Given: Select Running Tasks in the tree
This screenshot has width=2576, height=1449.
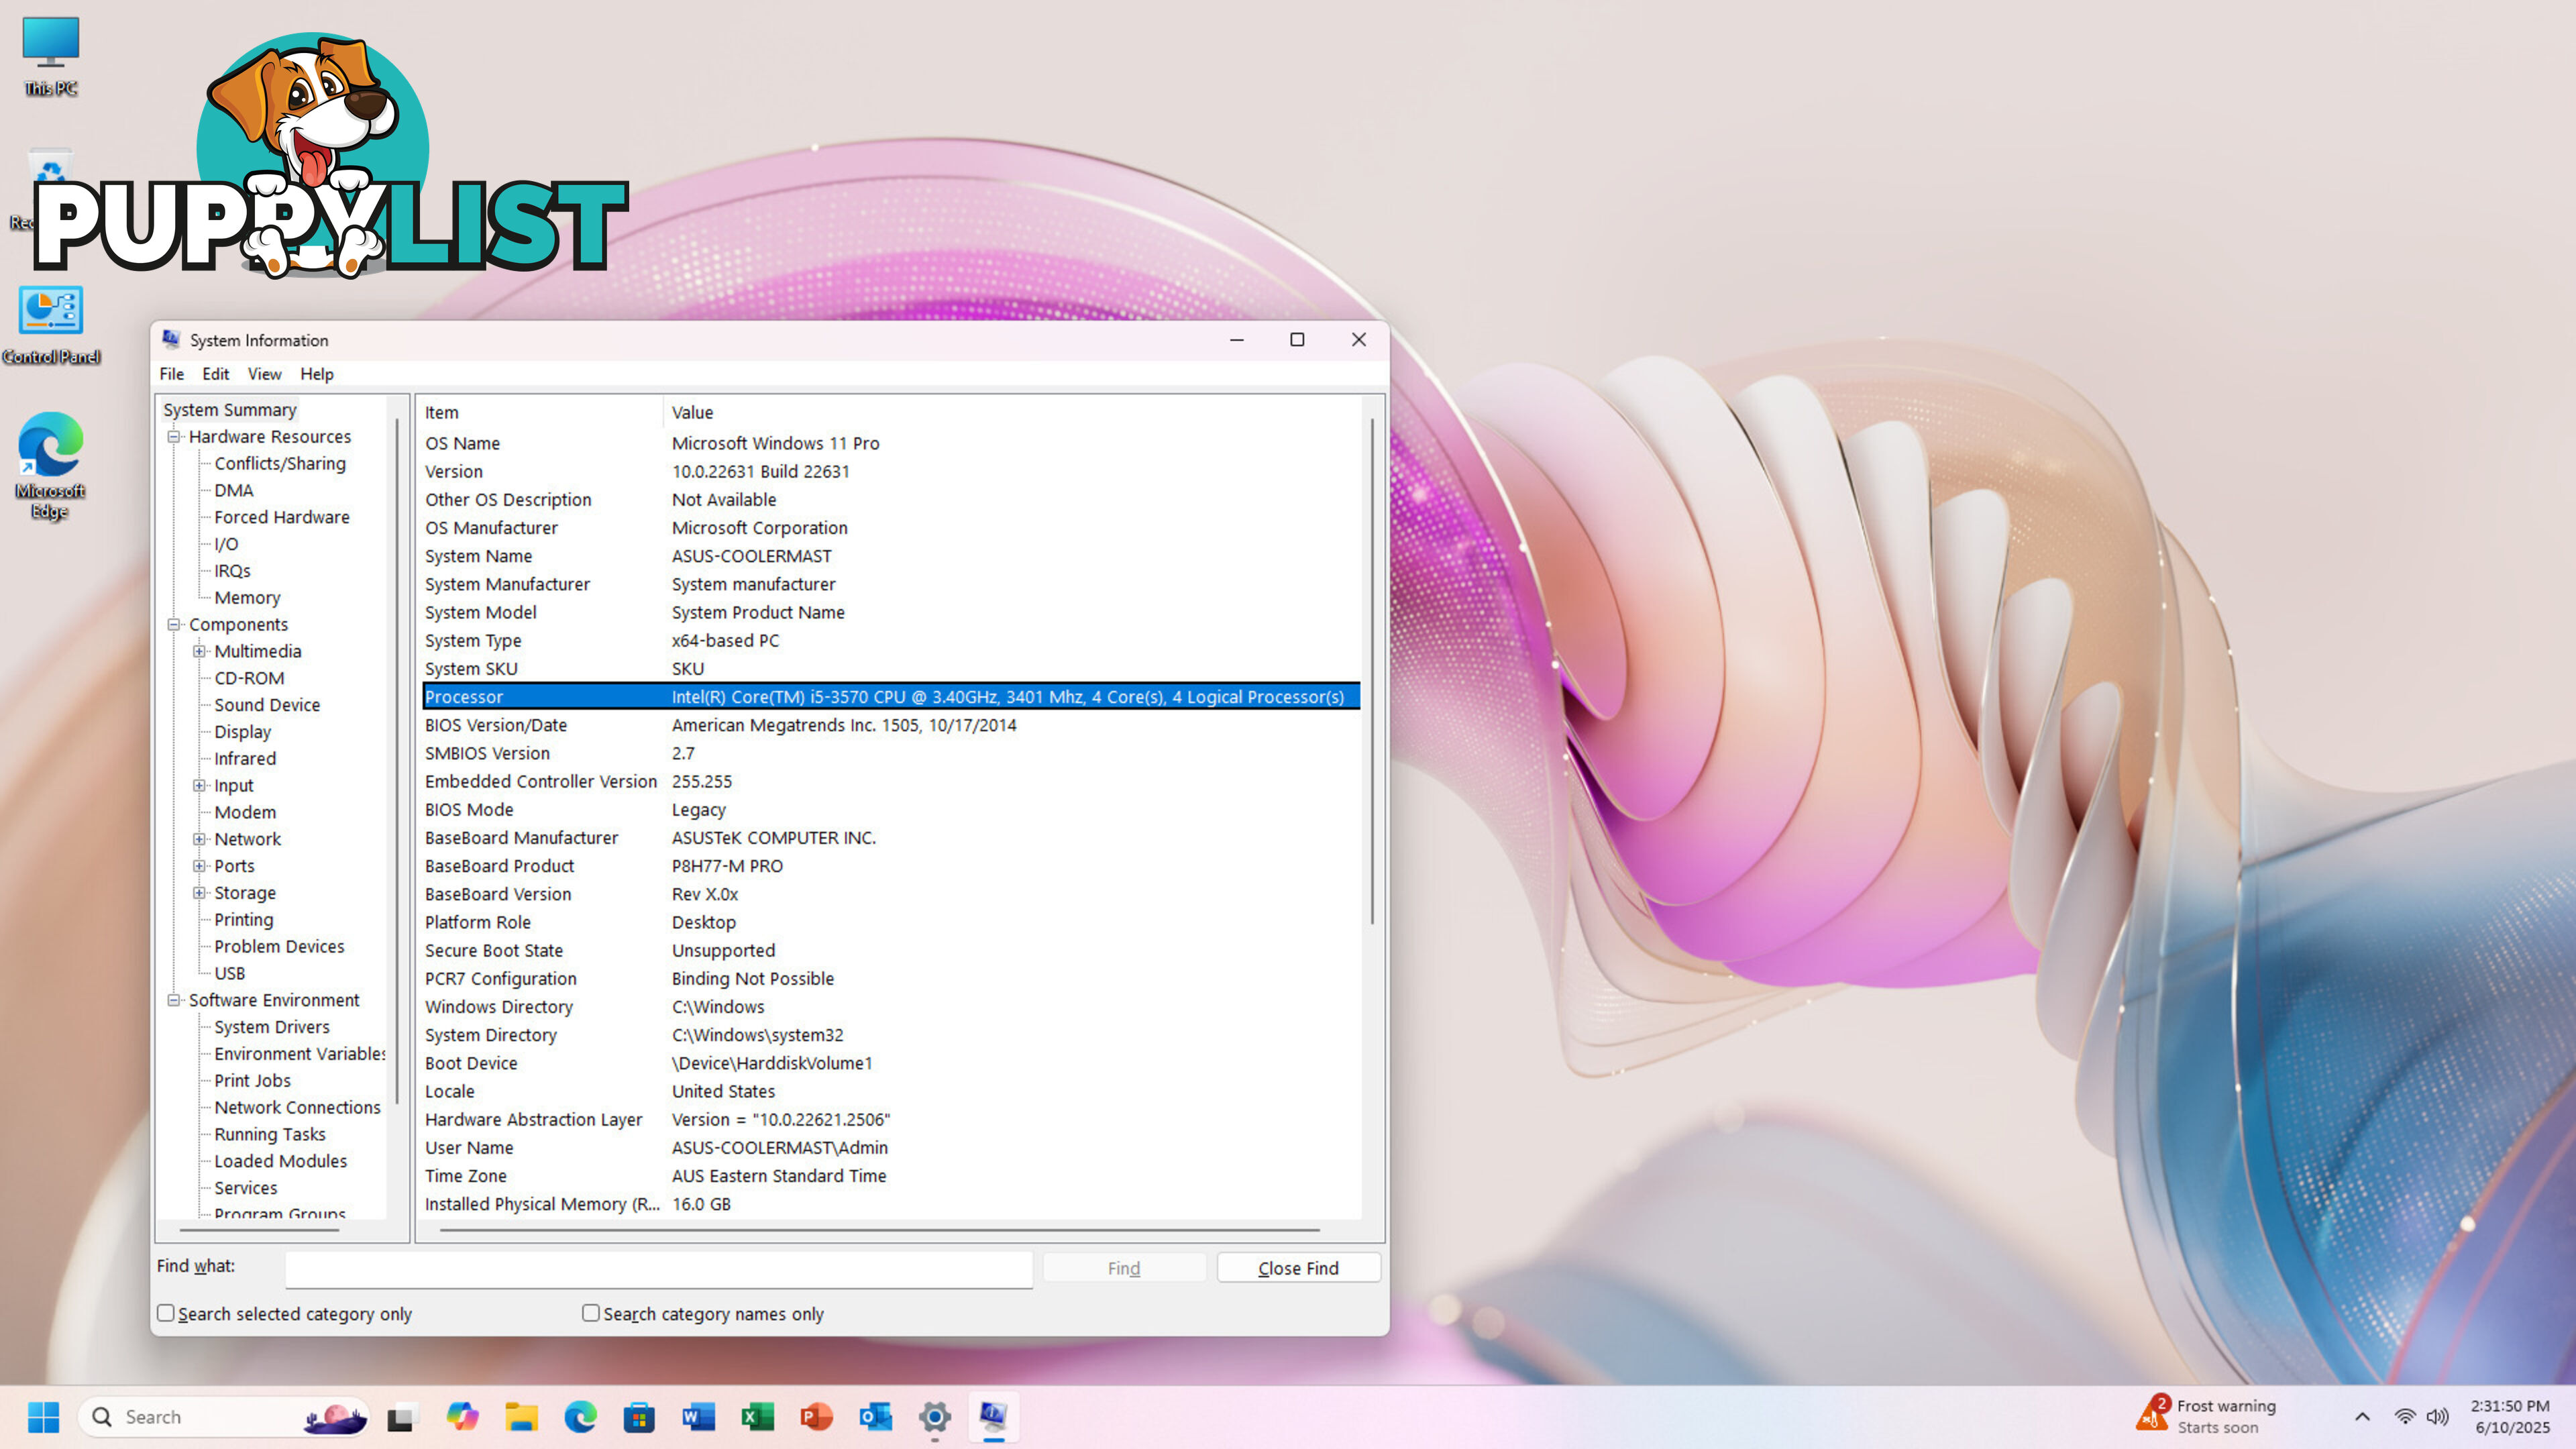Looking at the screenshot, I should [x=270, y=1134].
